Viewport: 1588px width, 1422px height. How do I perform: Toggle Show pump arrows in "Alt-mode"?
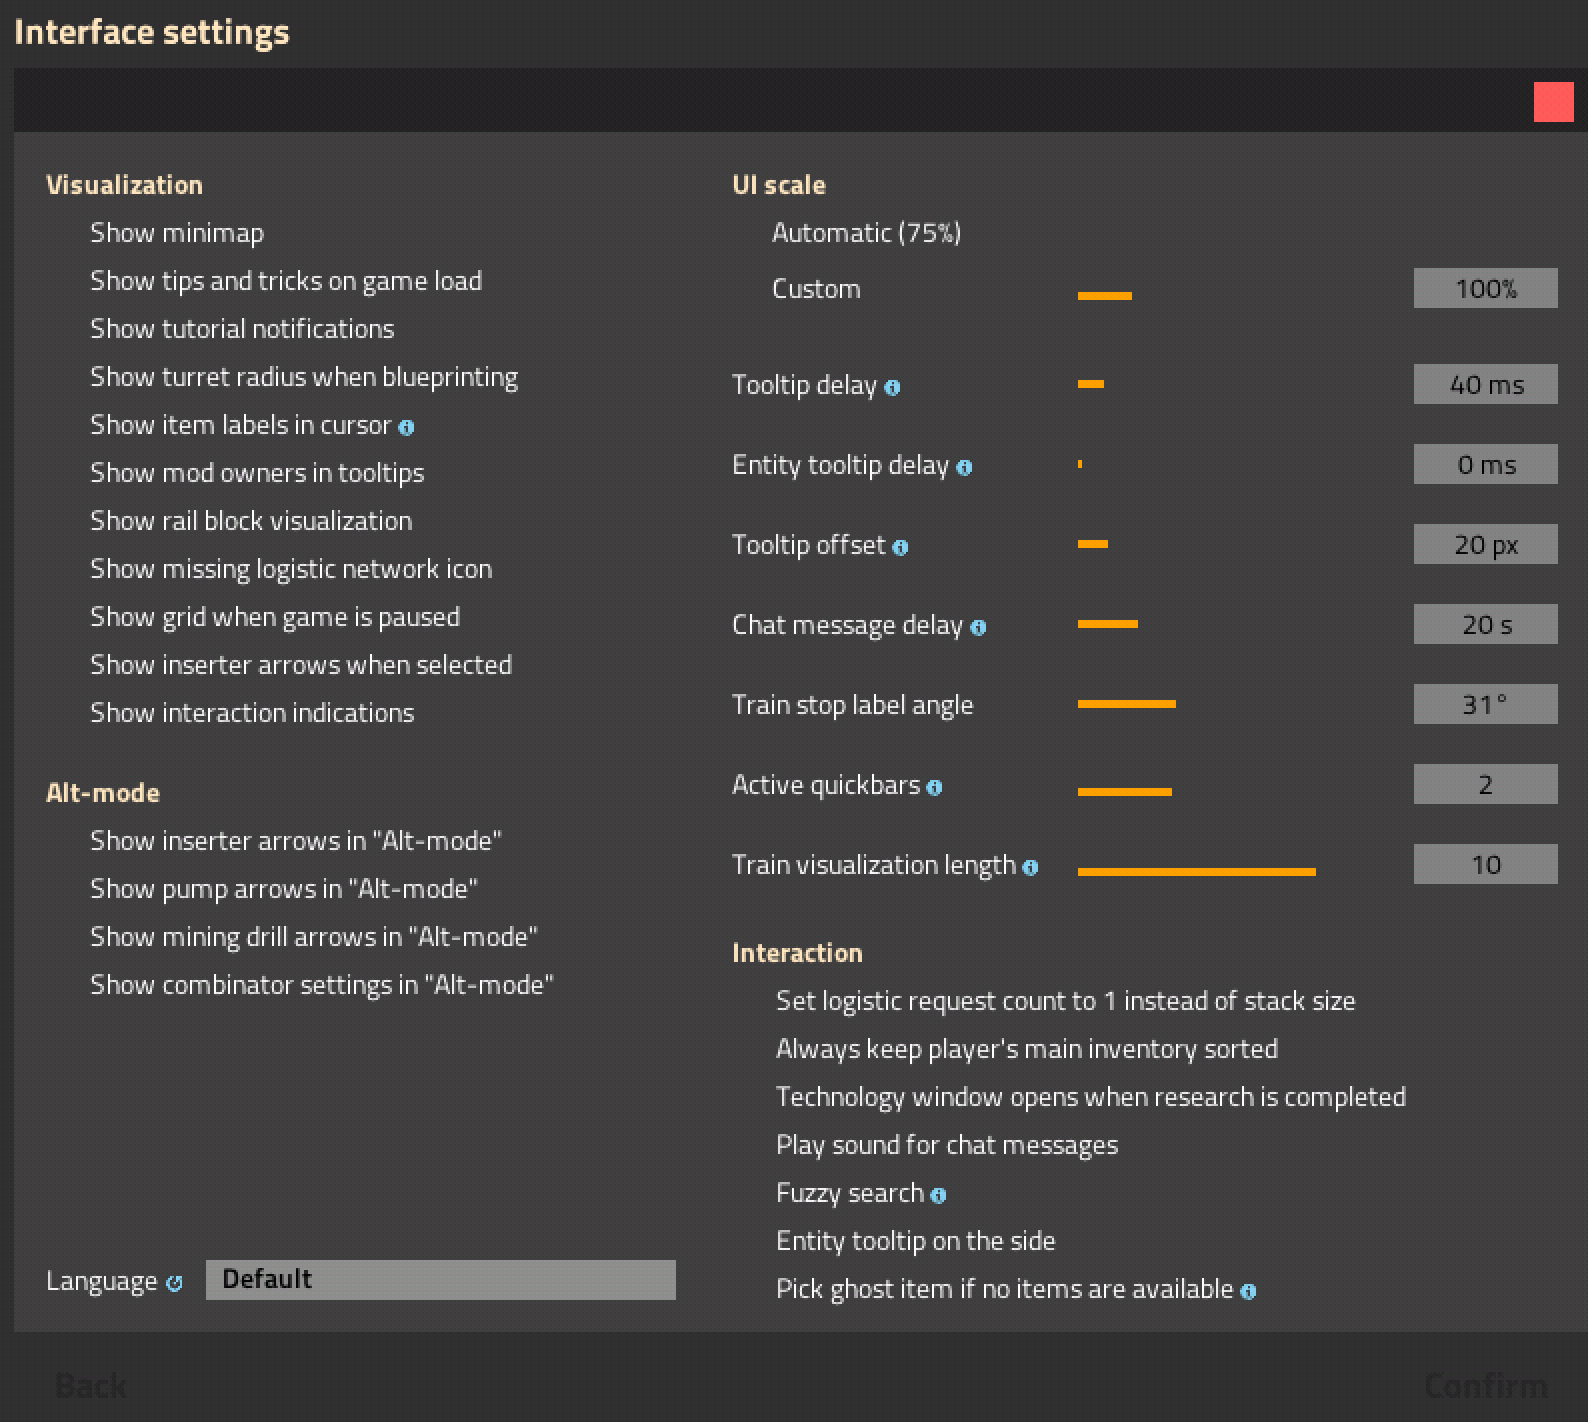[284, 889]
